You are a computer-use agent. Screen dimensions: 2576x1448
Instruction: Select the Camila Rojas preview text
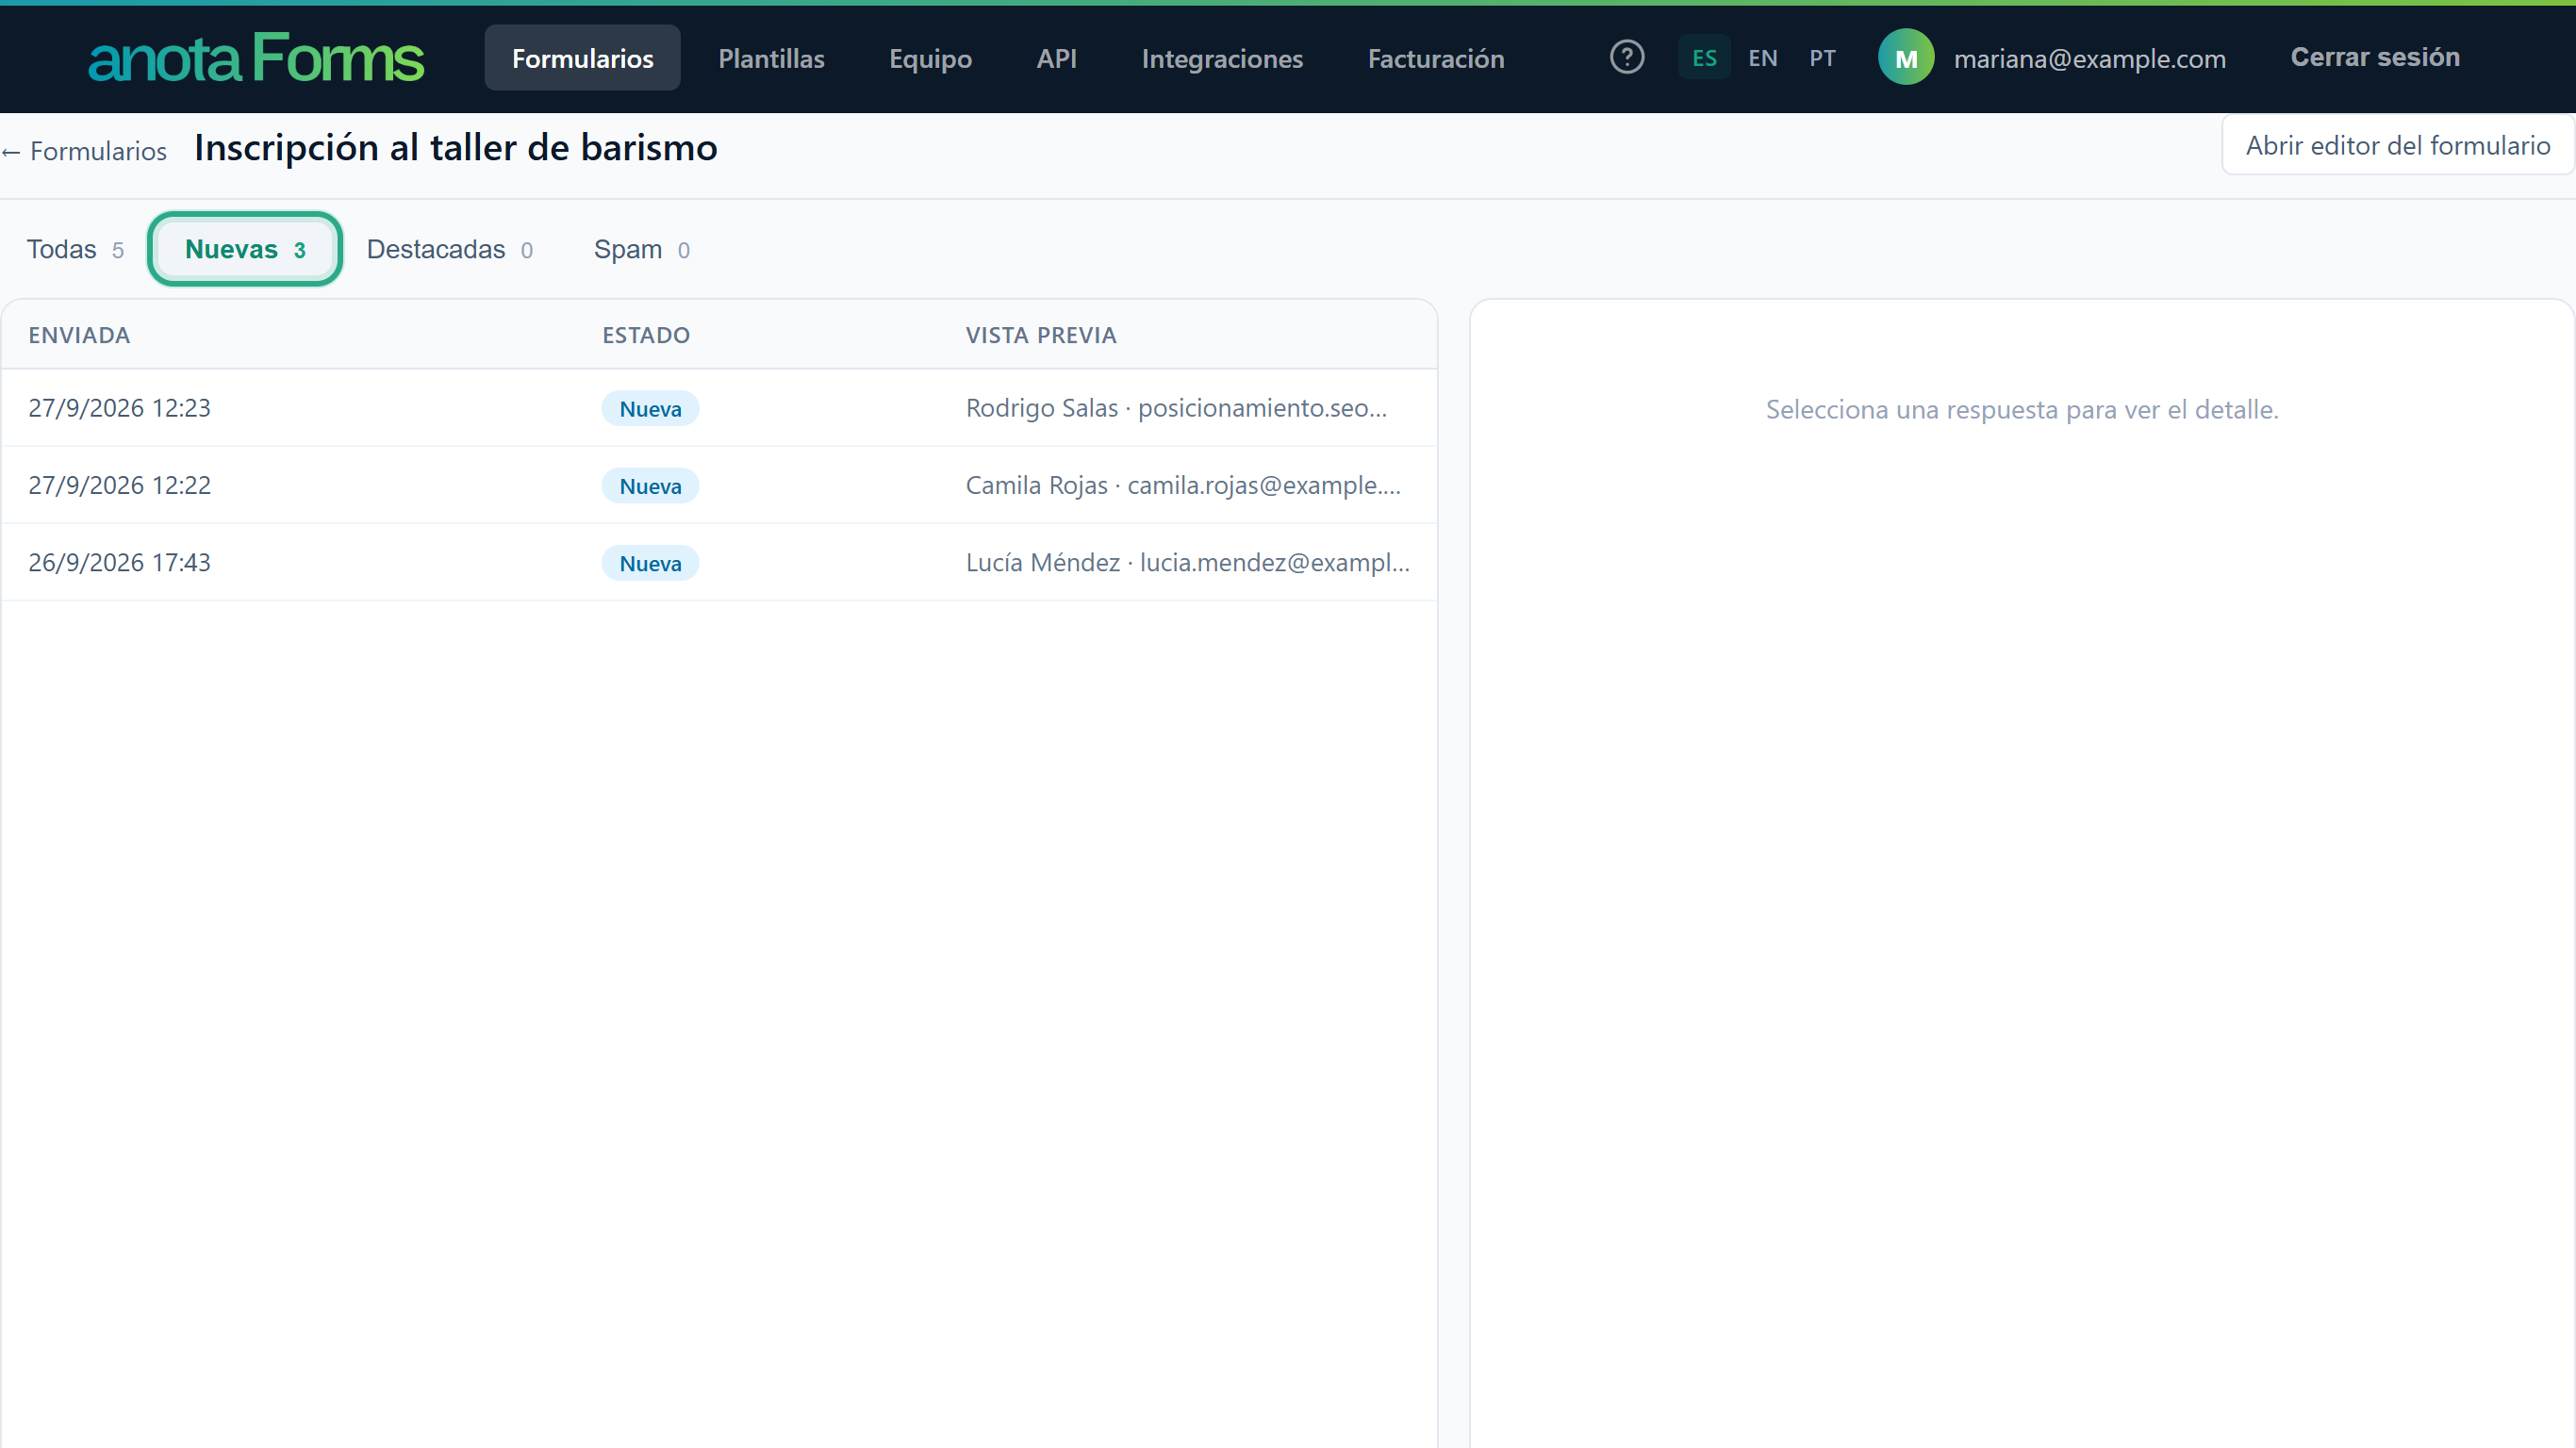click(x=1183, y=485)
